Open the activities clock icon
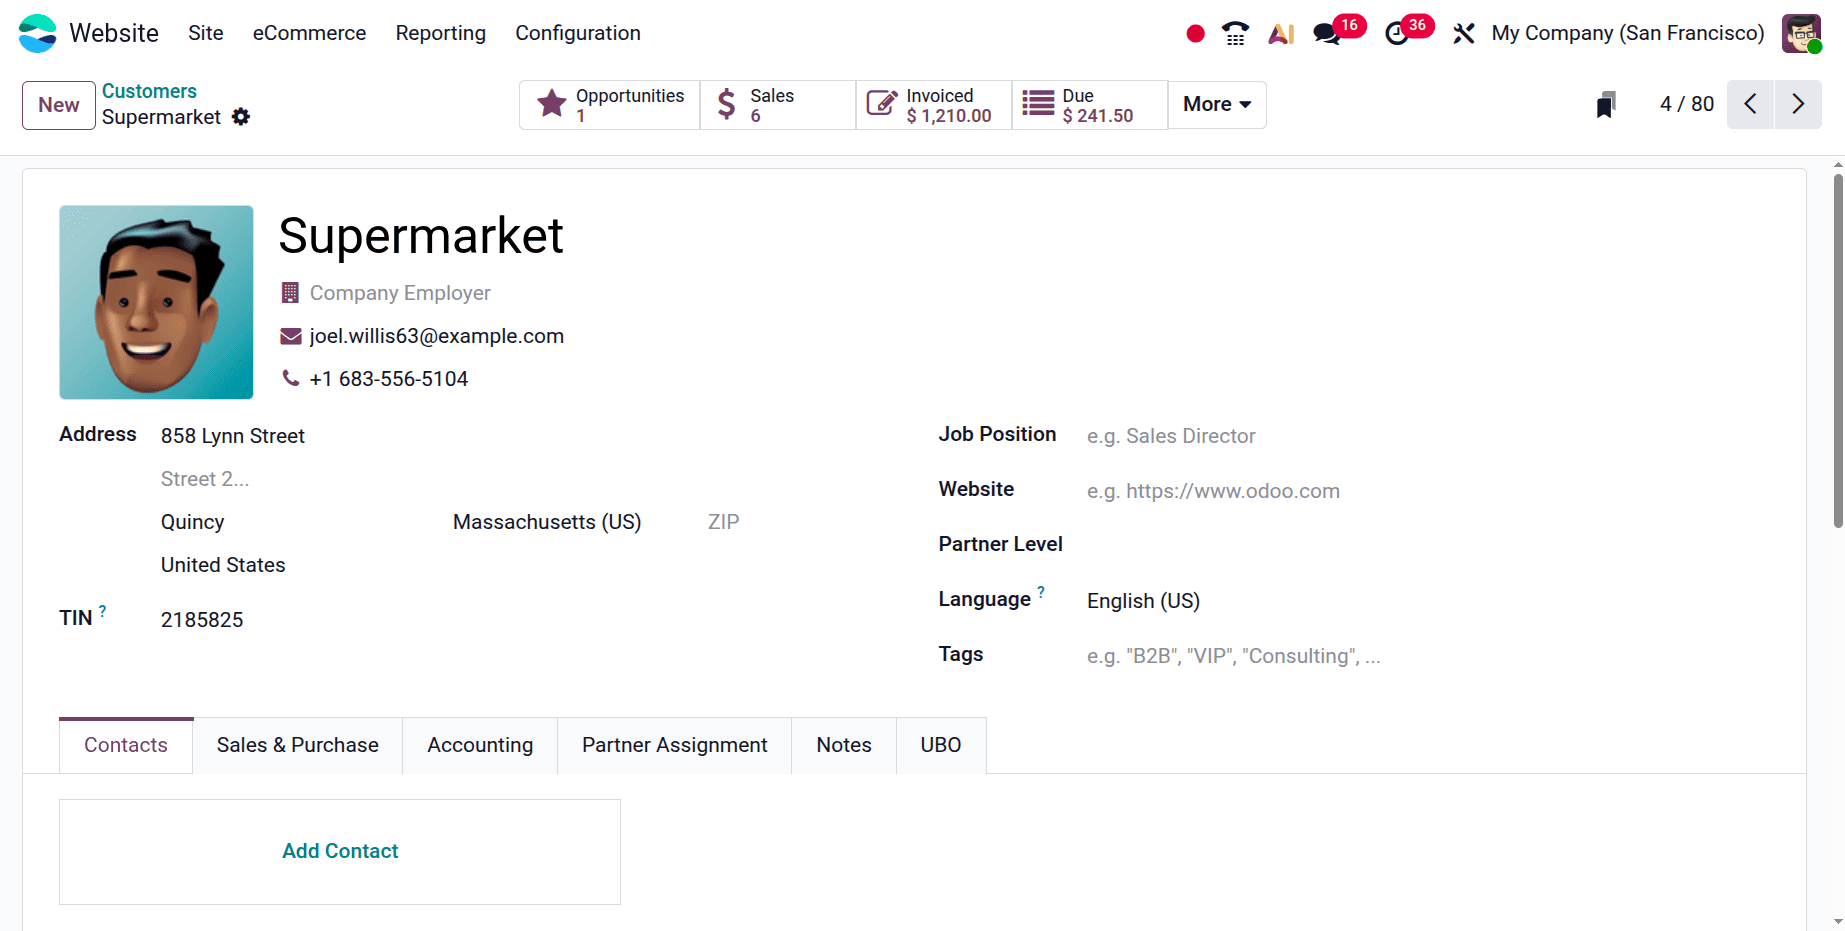This screenshot has width=1845, height=931. tap(1397, 34)
